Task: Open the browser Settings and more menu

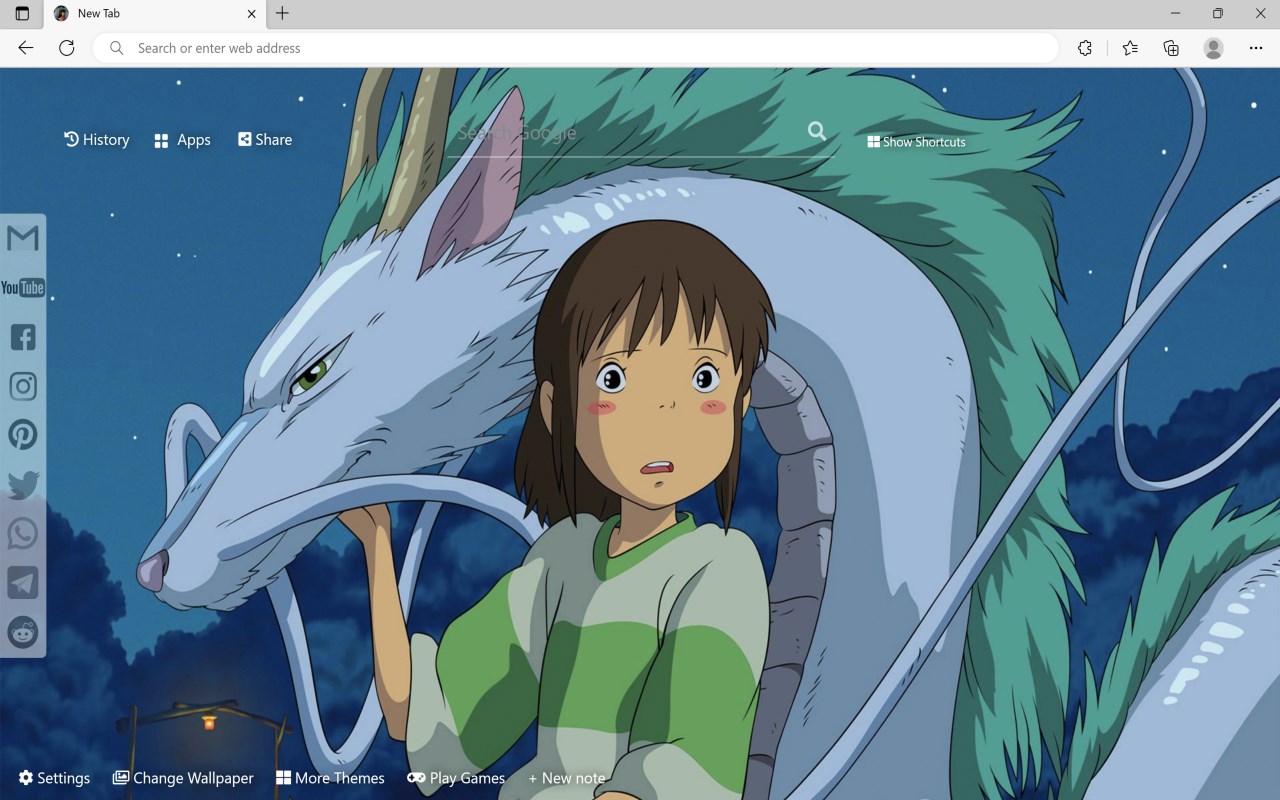Action: pyautogui.click(x=1256, y=48)
